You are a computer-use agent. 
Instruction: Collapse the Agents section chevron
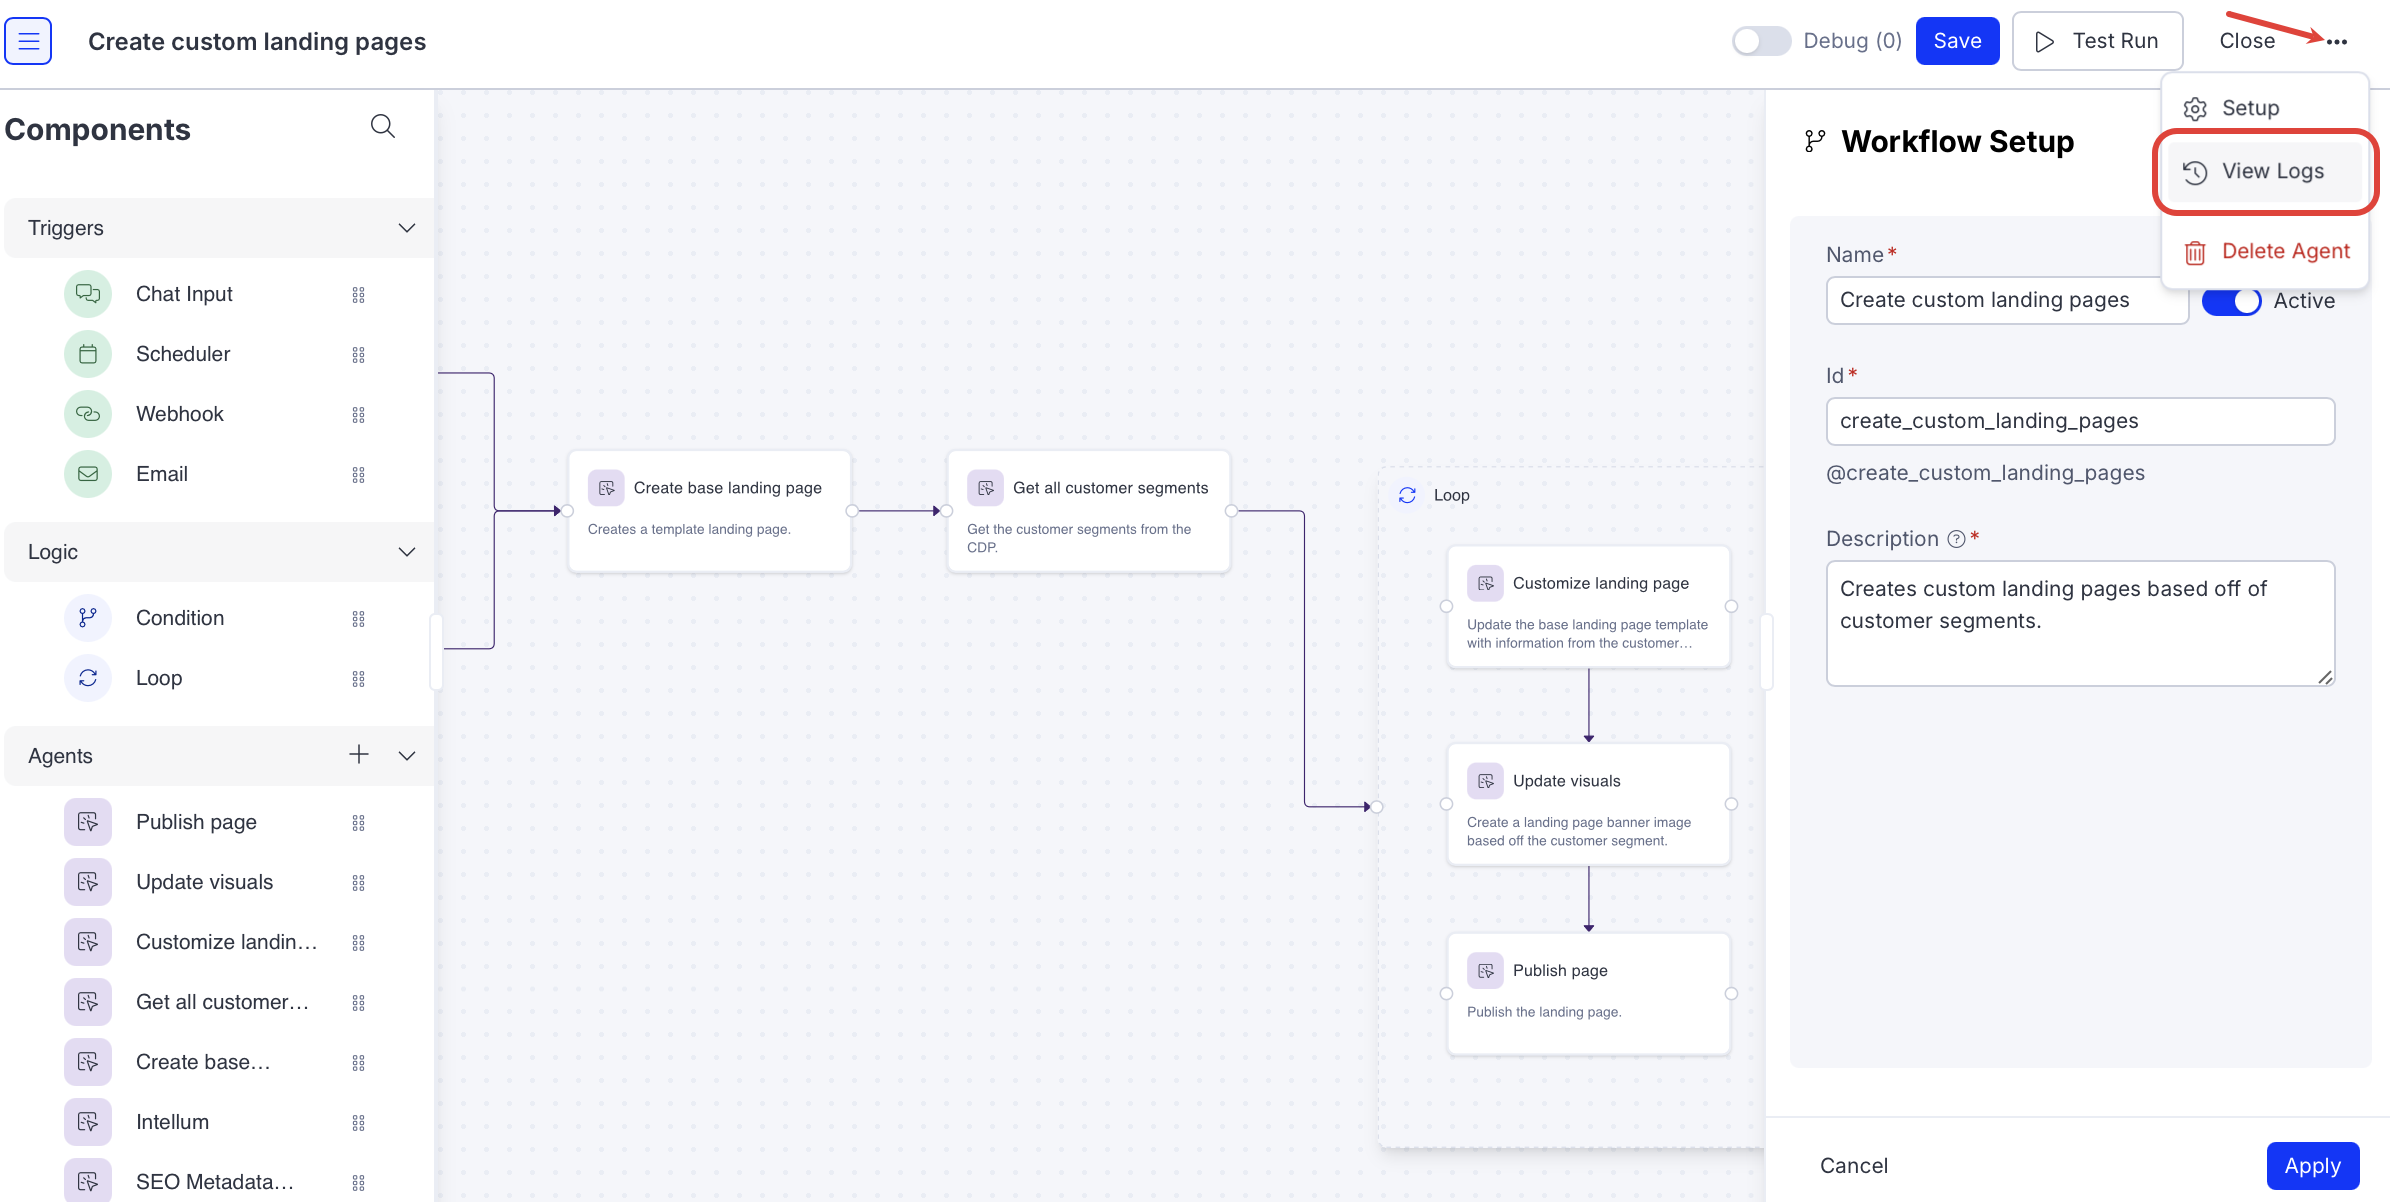[x=407, y=756]
